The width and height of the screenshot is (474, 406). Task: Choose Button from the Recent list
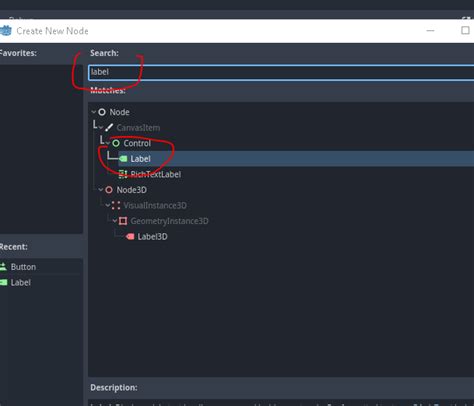tap(23, 267)
